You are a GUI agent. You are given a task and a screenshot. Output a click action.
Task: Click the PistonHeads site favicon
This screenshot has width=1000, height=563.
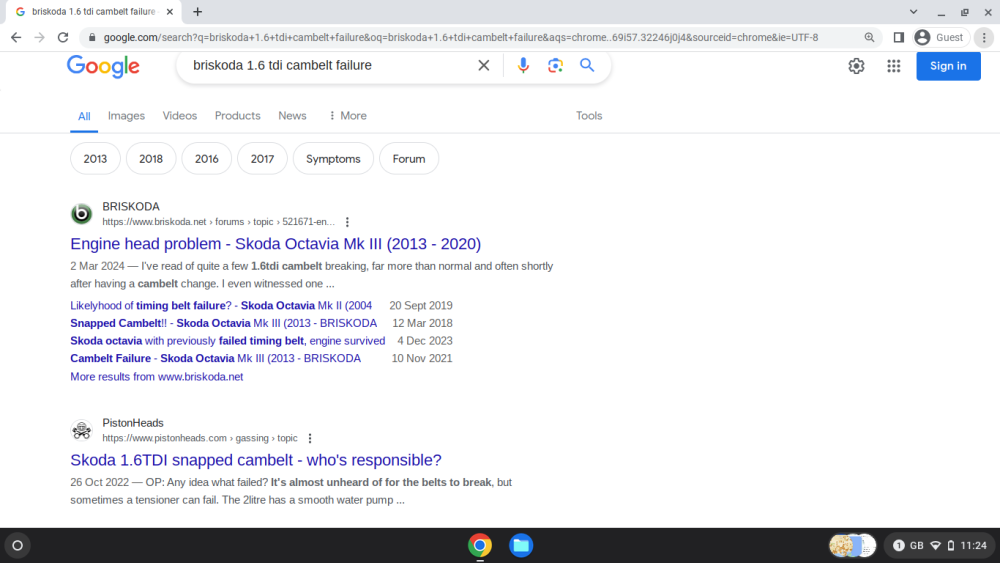tap(82, 430)
